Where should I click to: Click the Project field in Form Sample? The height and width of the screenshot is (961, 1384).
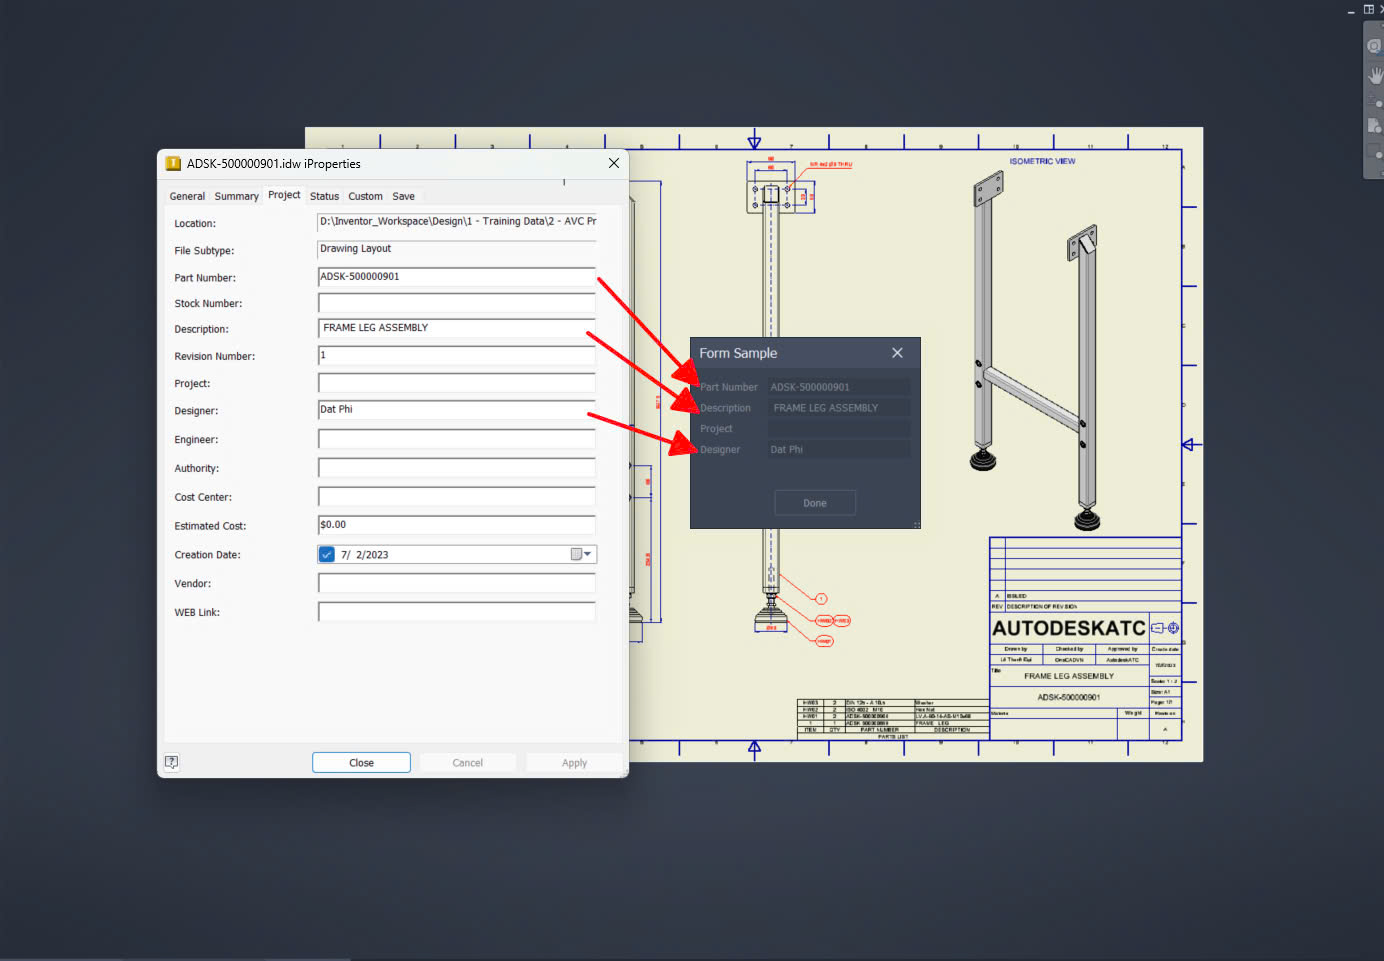point(839,429)
